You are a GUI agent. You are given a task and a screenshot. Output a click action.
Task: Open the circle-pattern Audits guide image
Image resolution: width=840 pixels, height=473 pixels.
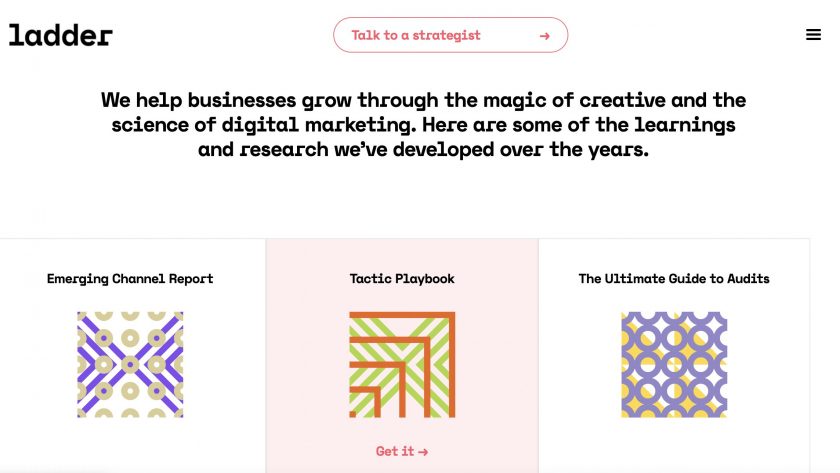pyautogui.click(x=674, y=364)
